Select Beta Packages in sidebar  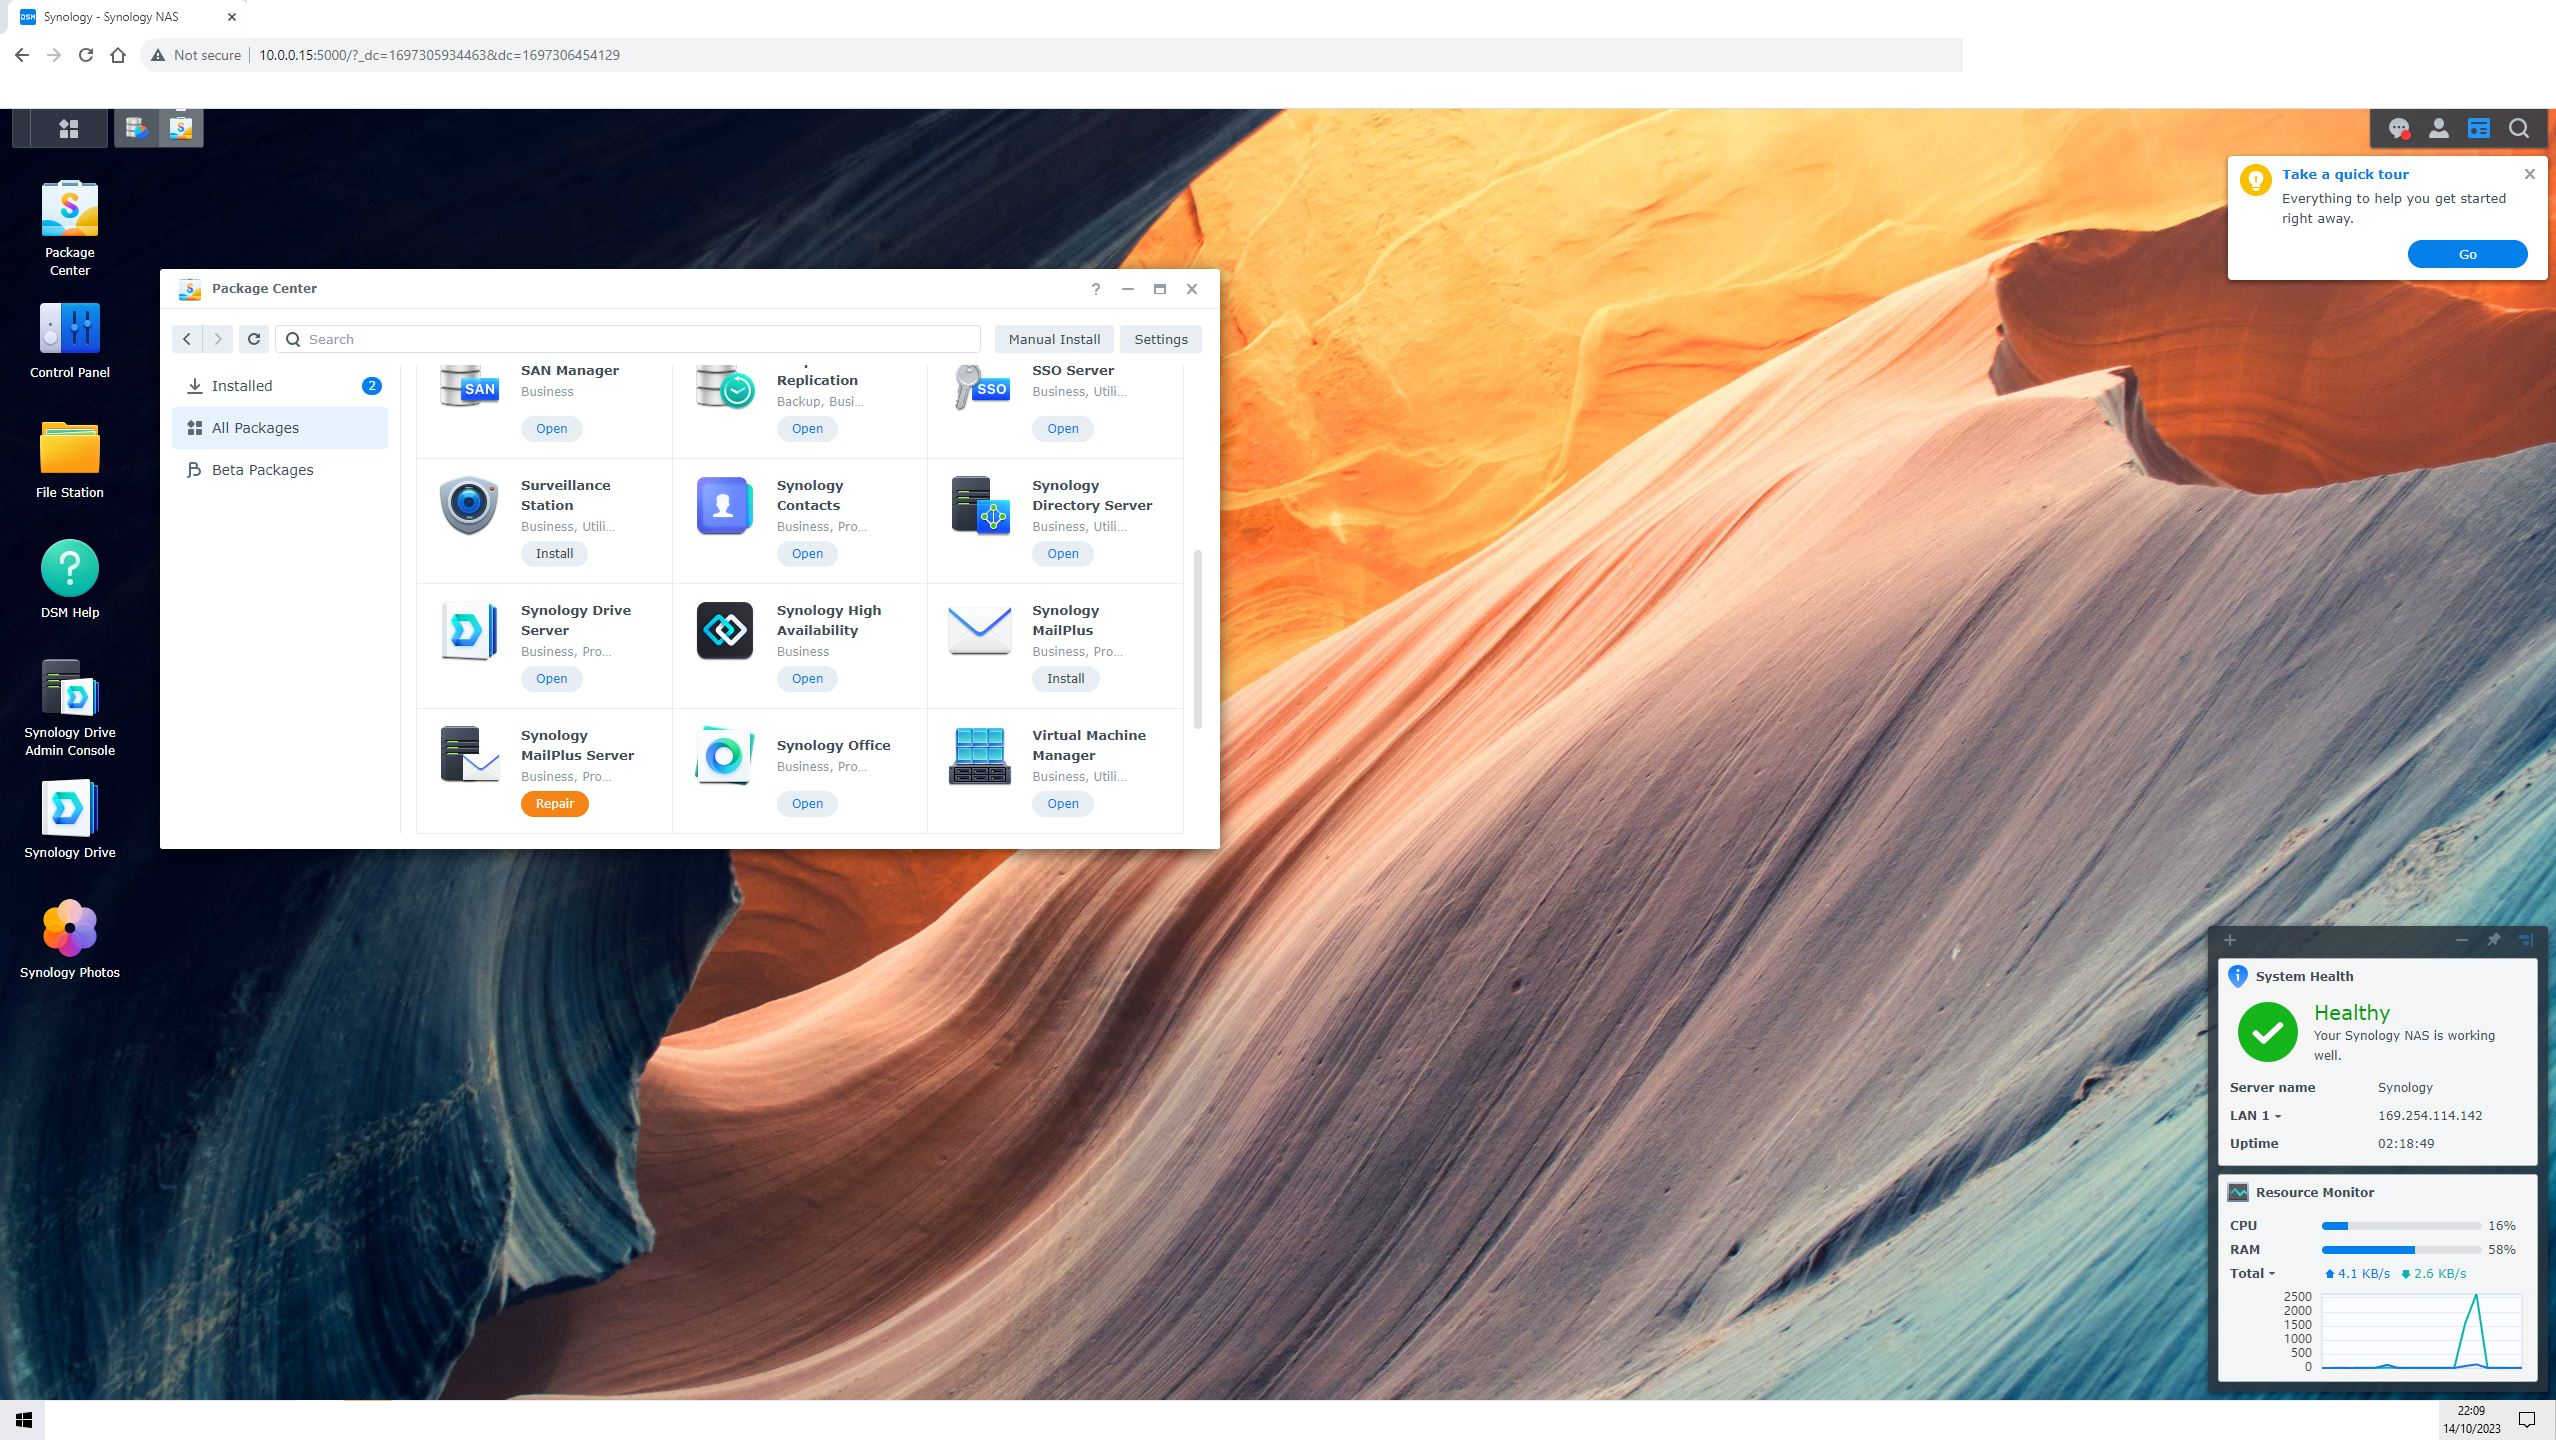280,470
